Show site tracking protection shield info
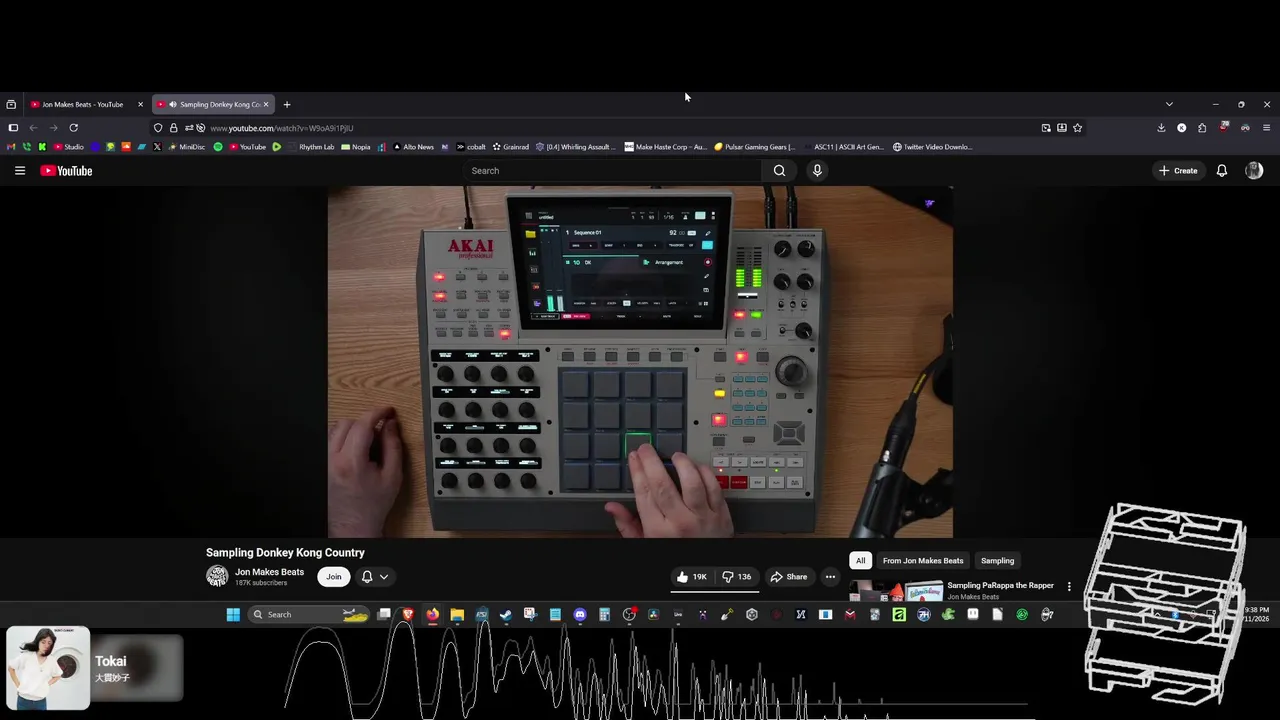This screenshot has width=1280, height=720. click(x=158, y=128)
